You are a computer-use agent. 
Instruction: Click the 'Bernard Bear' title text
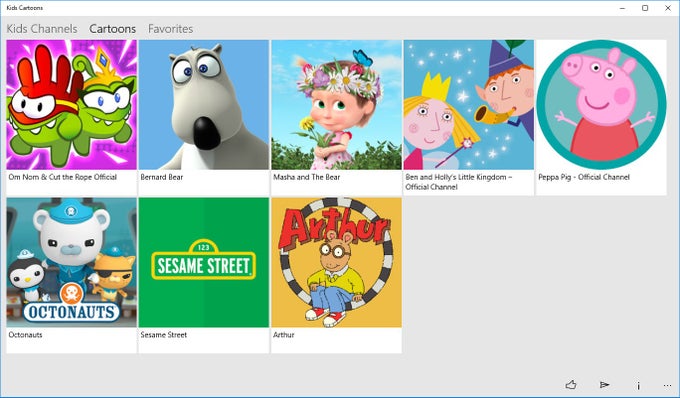click(162, 177)
